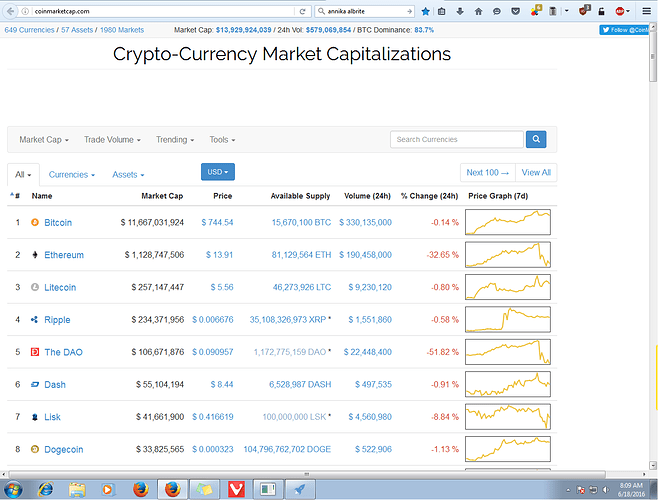The width and height of the screenshot is (658, 500).
Task: Expand the Tools dropdown menu
Action: (x=222, y=139)
